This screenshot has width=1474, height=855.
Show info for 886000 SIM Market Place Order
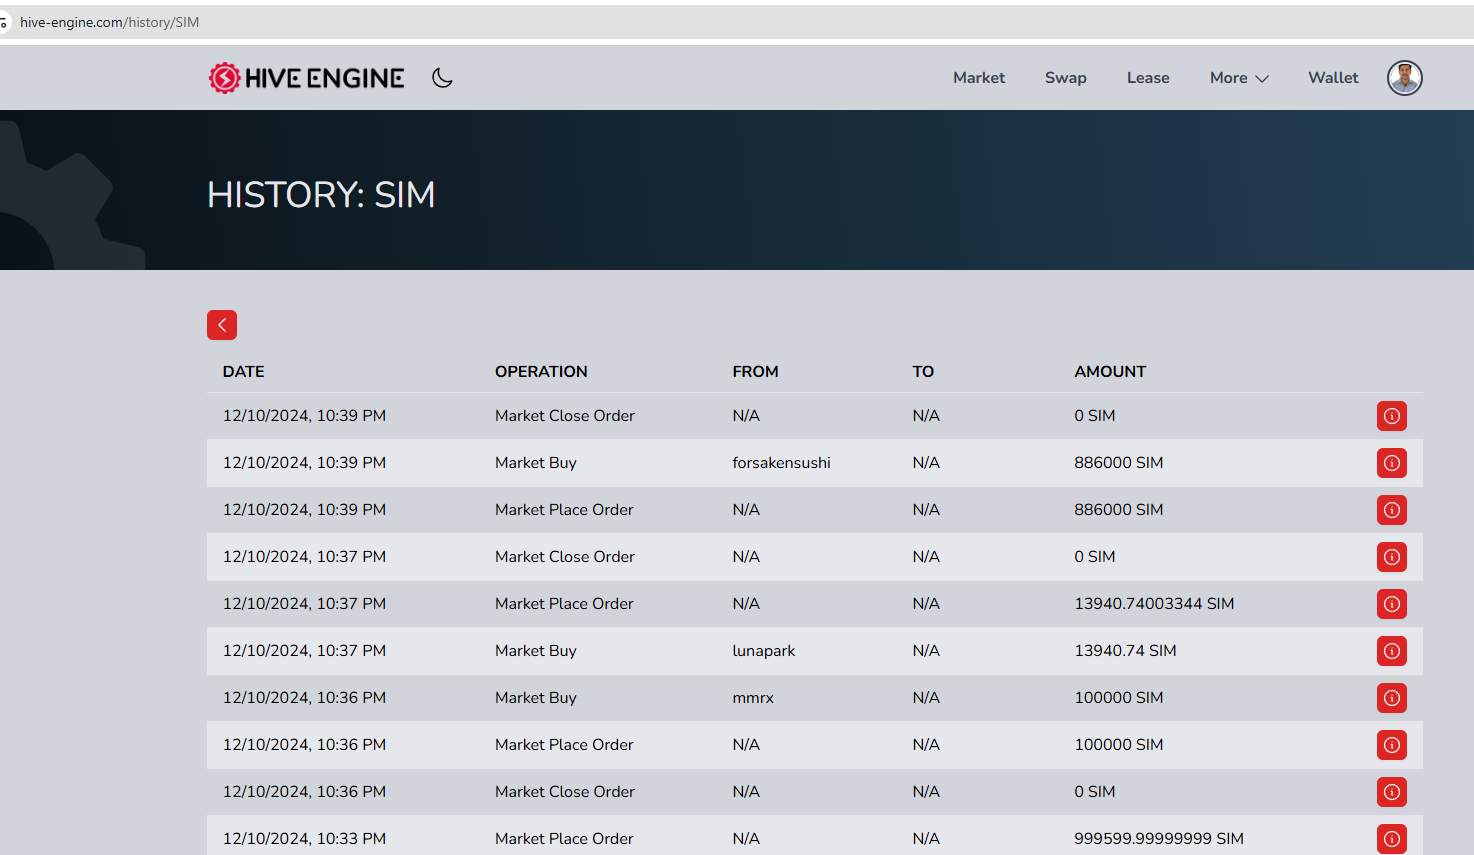[1392, 510]
